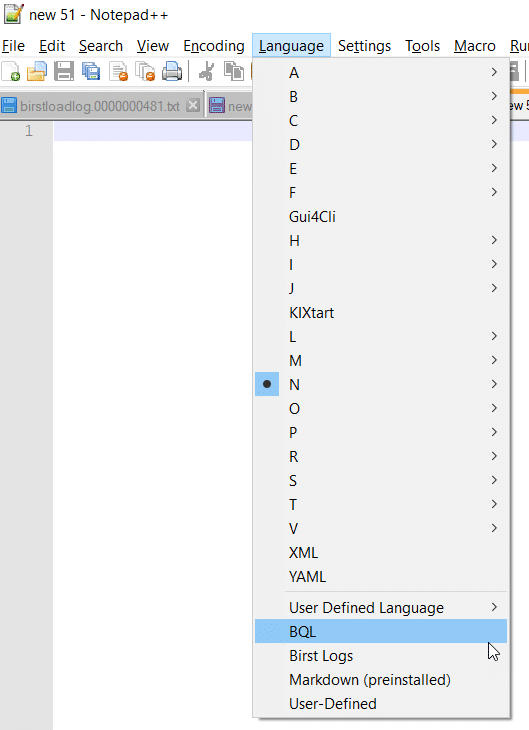Expand the O languages submenu
The image size is (529, 730).
tap(381, 409)
